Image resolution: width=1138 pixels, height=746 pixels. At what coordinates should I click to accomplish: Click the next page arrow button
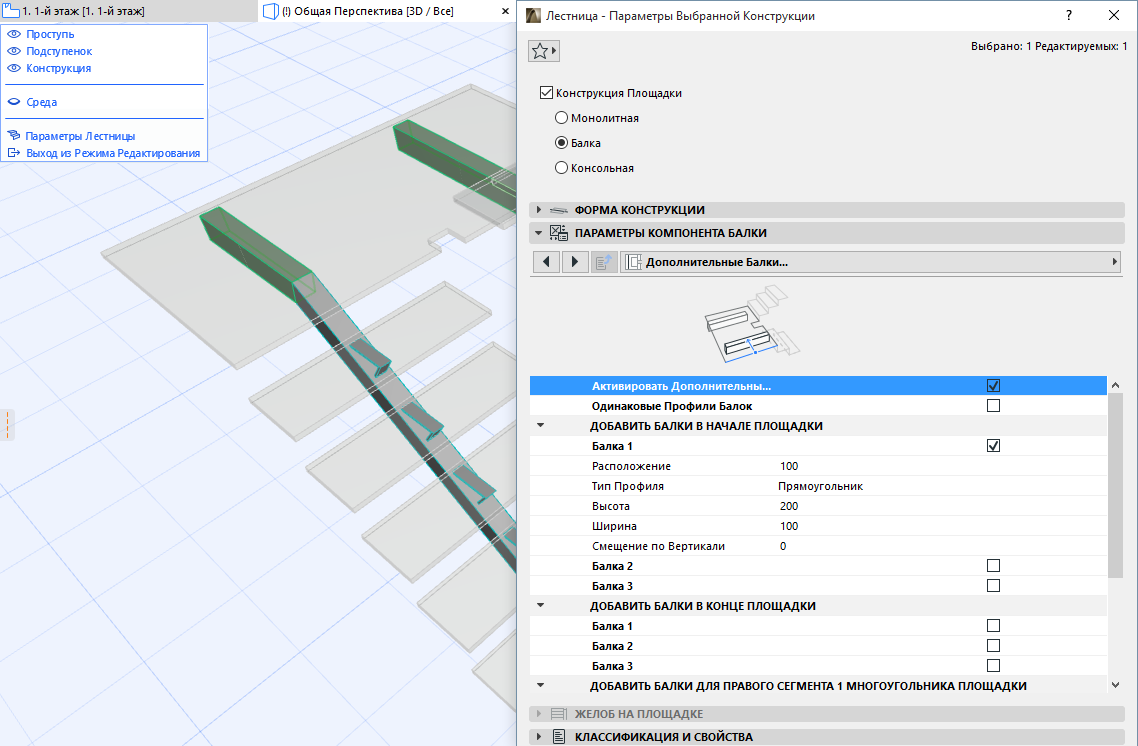tap(575, 262)
